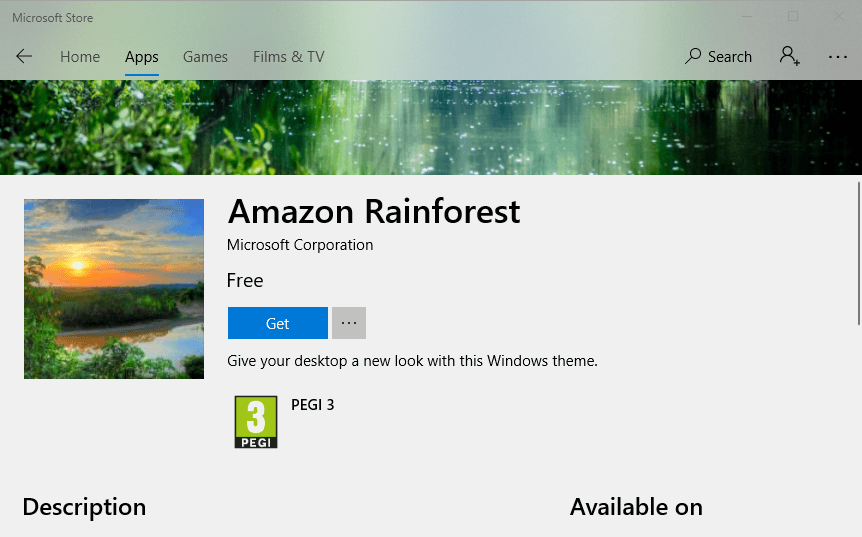Open the Home tab
The height and width of the screenshot is (537, 862).
tap(80, 57)
